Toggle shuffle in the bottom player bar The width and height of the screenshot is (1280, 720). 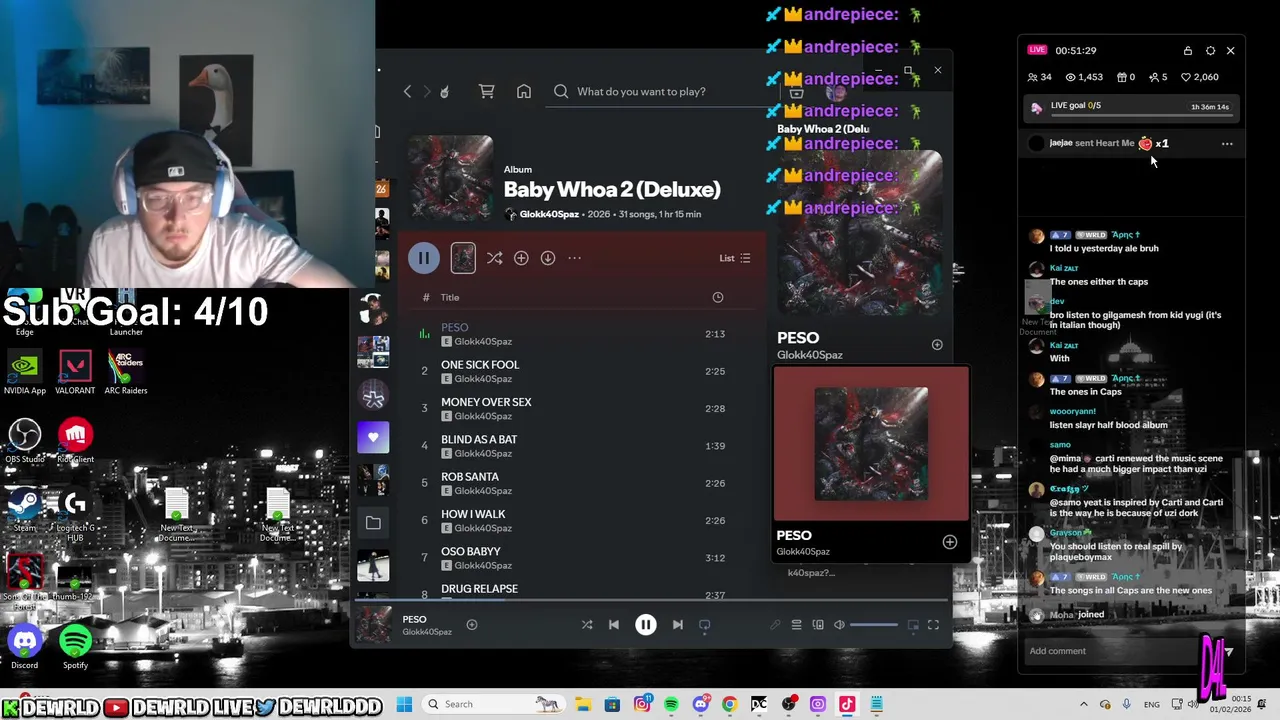[x=587, y=625]
